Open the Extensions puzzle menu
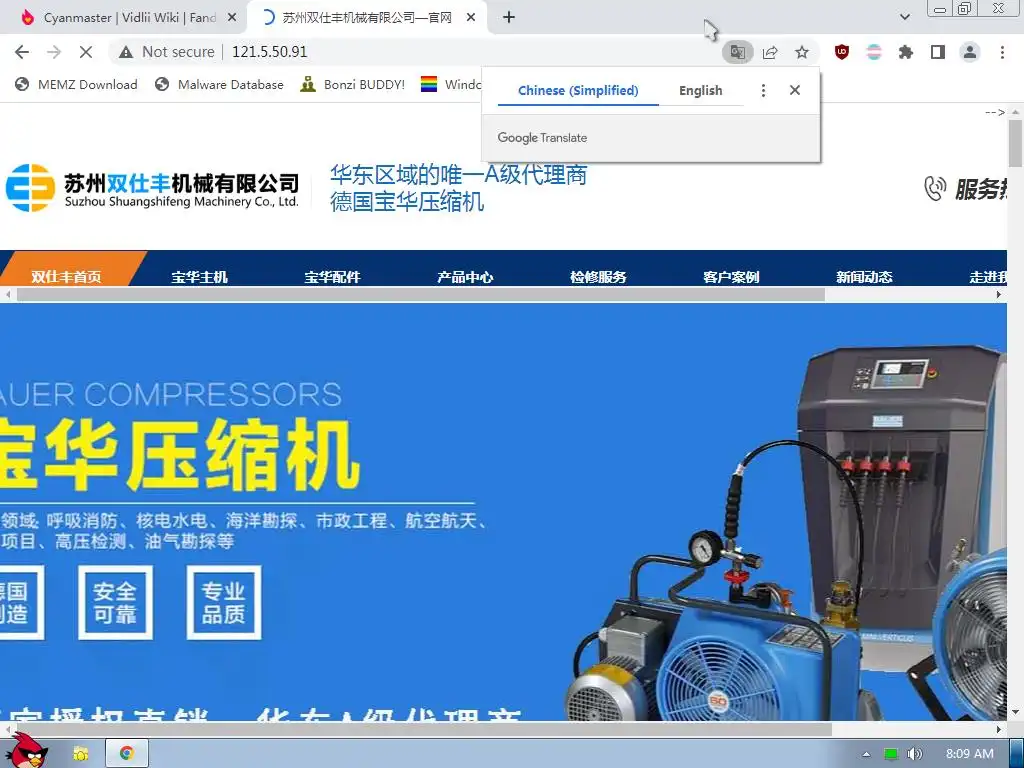 pyautogui.click(x=905, y=52)
